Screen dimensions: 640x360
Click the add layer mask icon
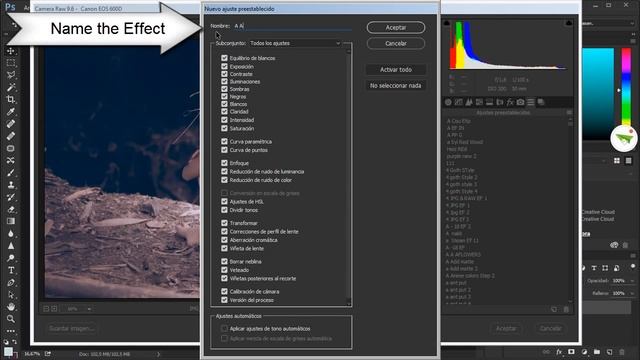click(x=571, y=352)
